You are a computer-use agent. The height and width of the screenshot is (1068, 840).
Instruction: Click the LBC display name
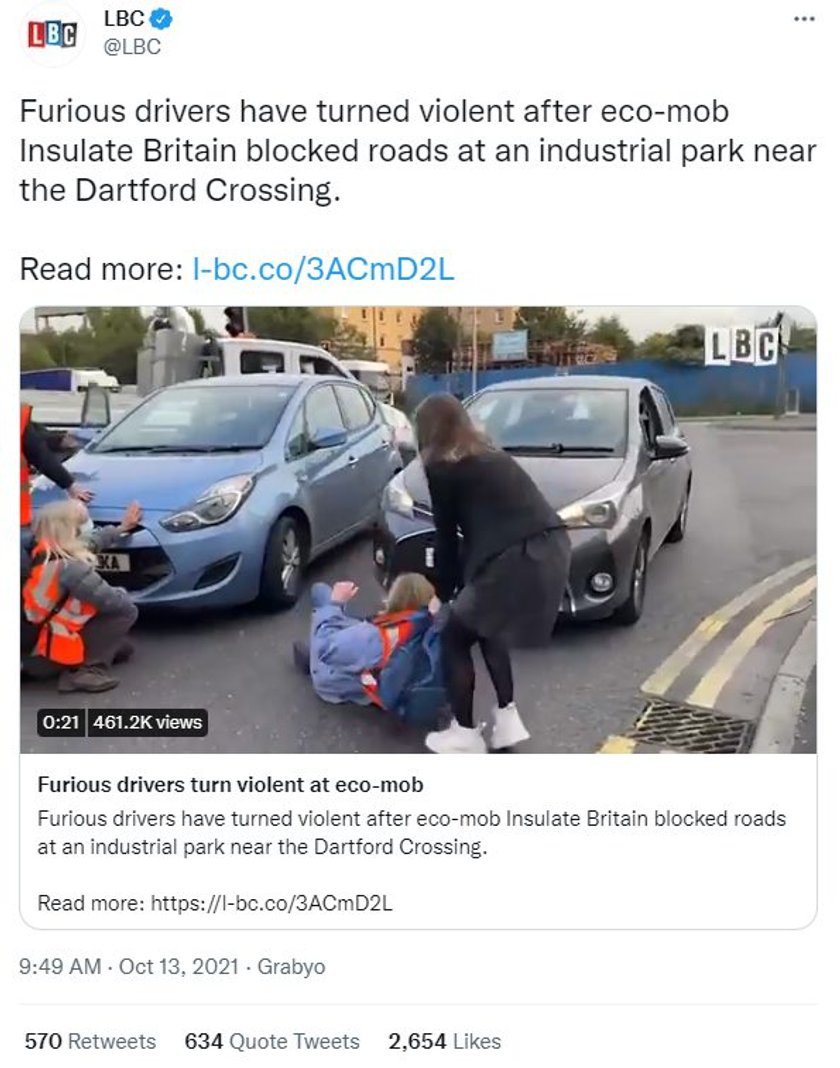tap(123, 19)
